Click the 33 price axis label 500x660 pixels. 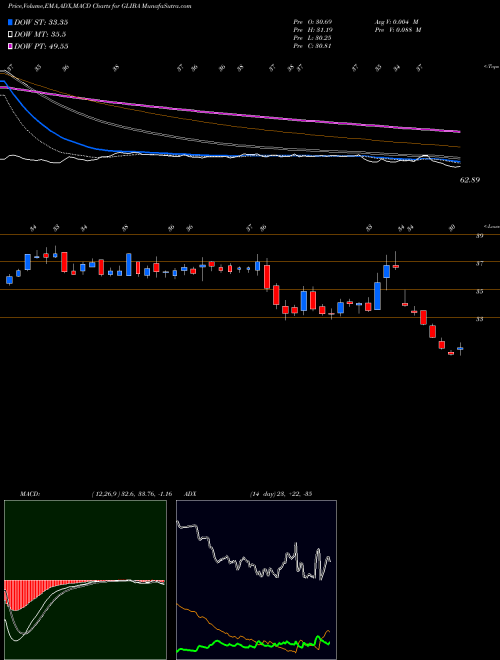[479, 319]
